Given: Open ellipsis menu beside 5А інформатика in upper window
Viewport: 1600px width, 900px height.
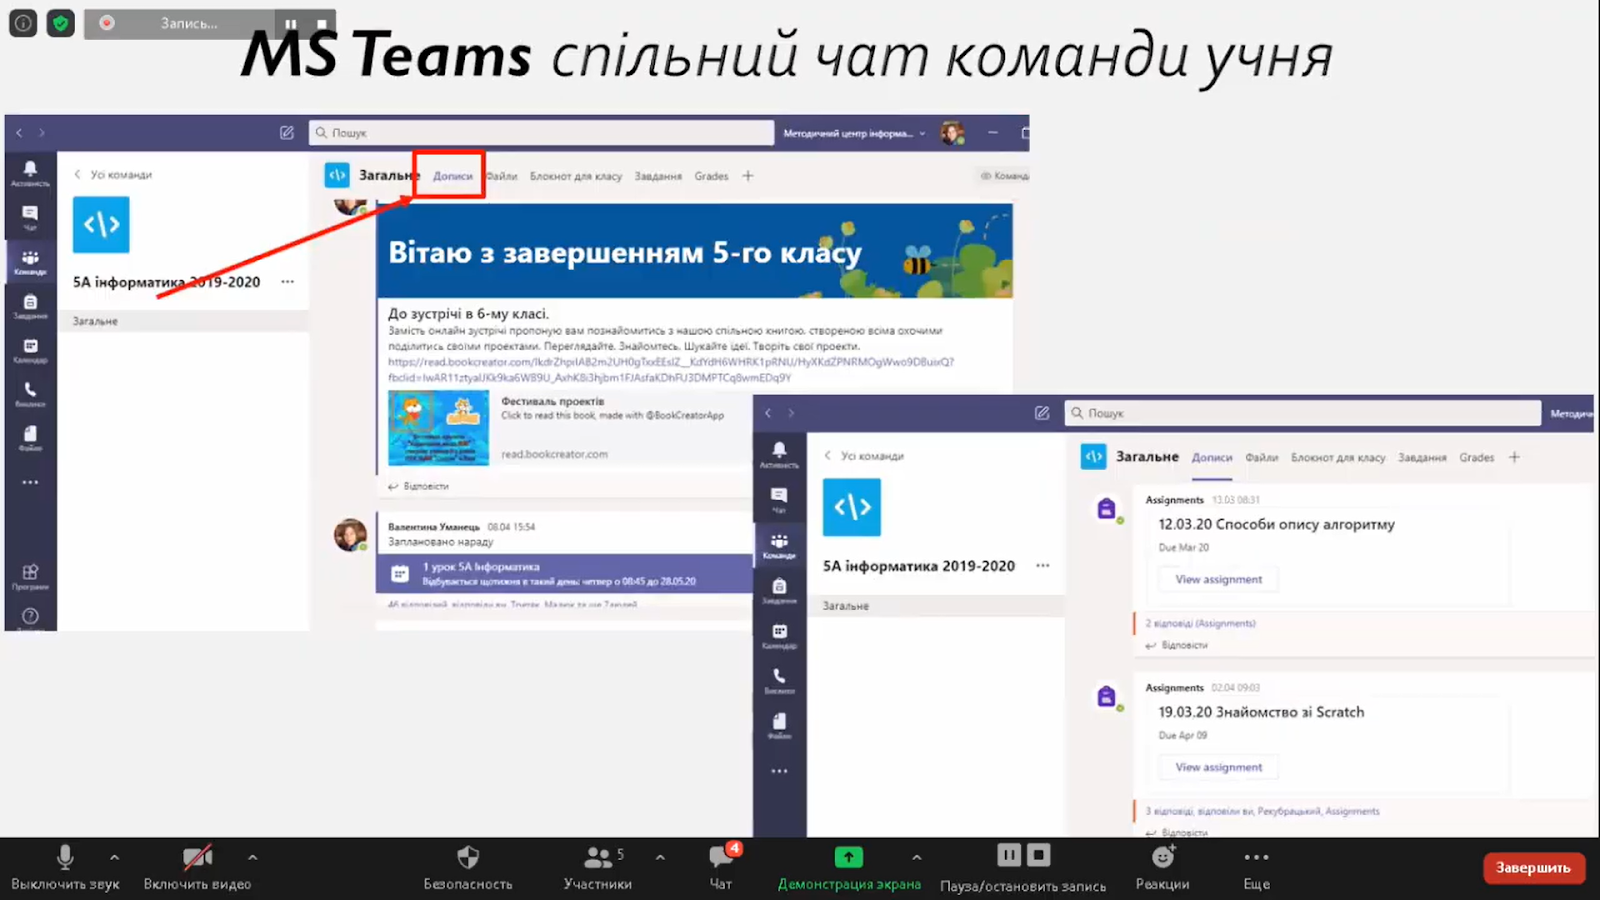Looking at the screenshot, I should 288,282.
